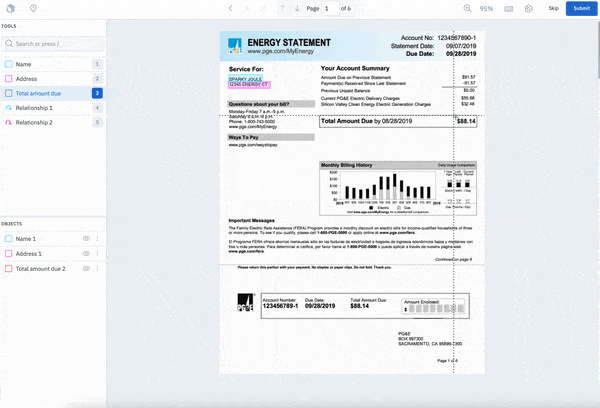Click the tools search field

[53, 44]
